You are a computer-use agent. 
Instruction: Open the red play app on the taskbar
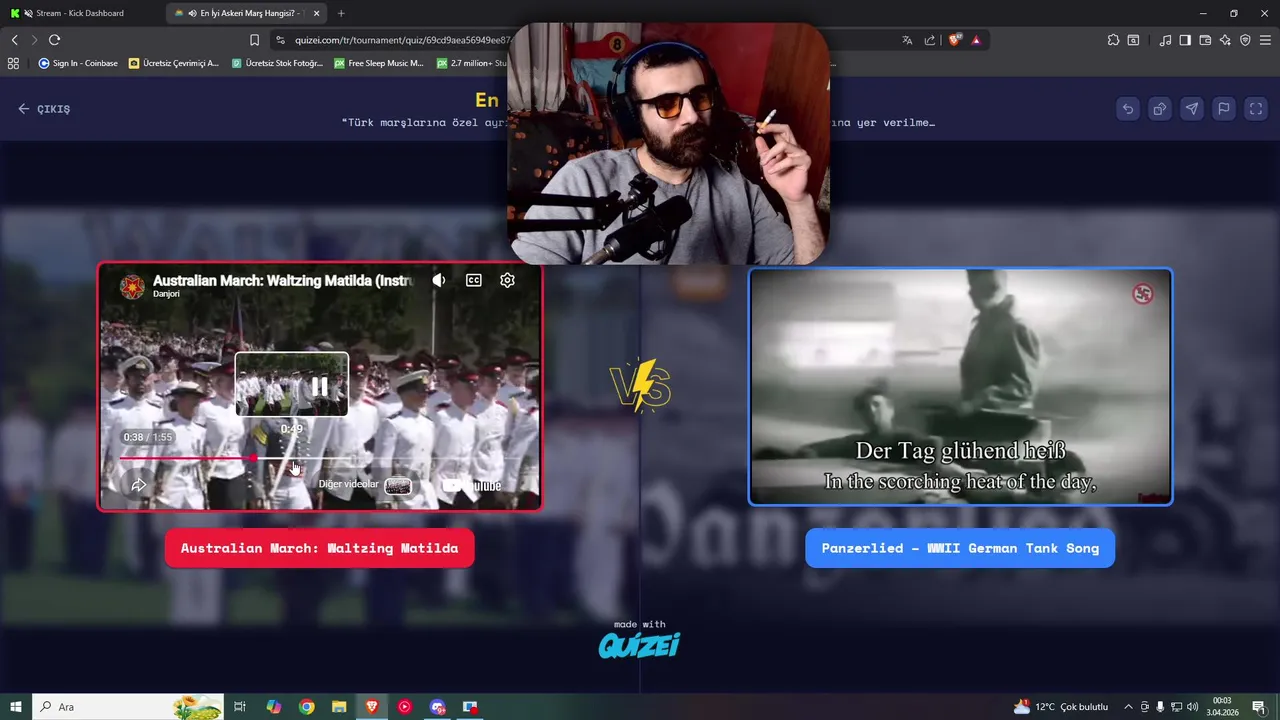point(404,707)
